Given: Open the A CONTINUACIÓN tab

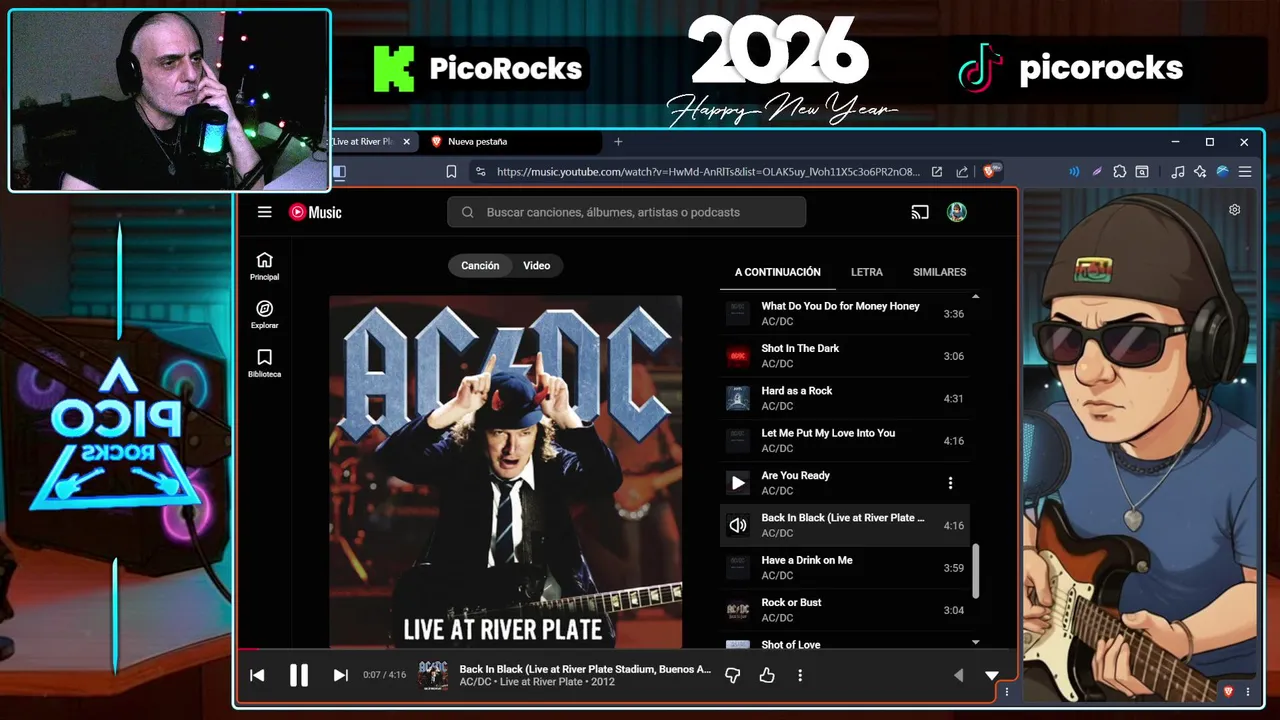Looking at the screenshot, I should (x=778, y=272).
